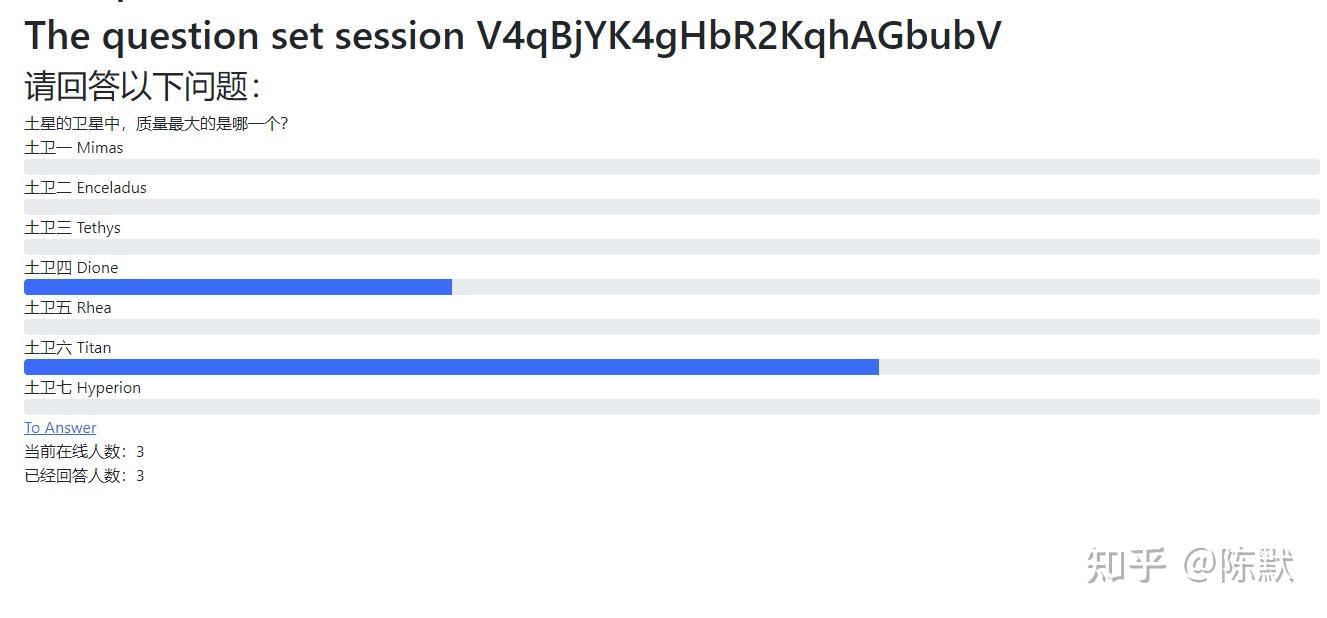This screenshot has width=1327, height=618.
Task: Select the 土卫六 Titan option label
Action: click(68, 348)
